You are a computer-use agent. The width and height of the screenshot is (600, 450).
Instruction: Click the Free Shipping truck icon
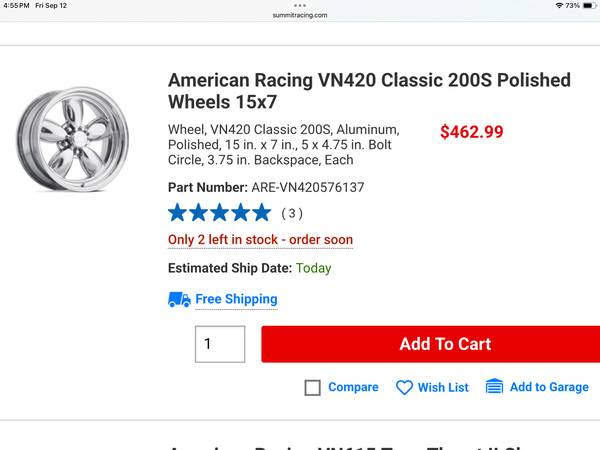tap(179, 299)
